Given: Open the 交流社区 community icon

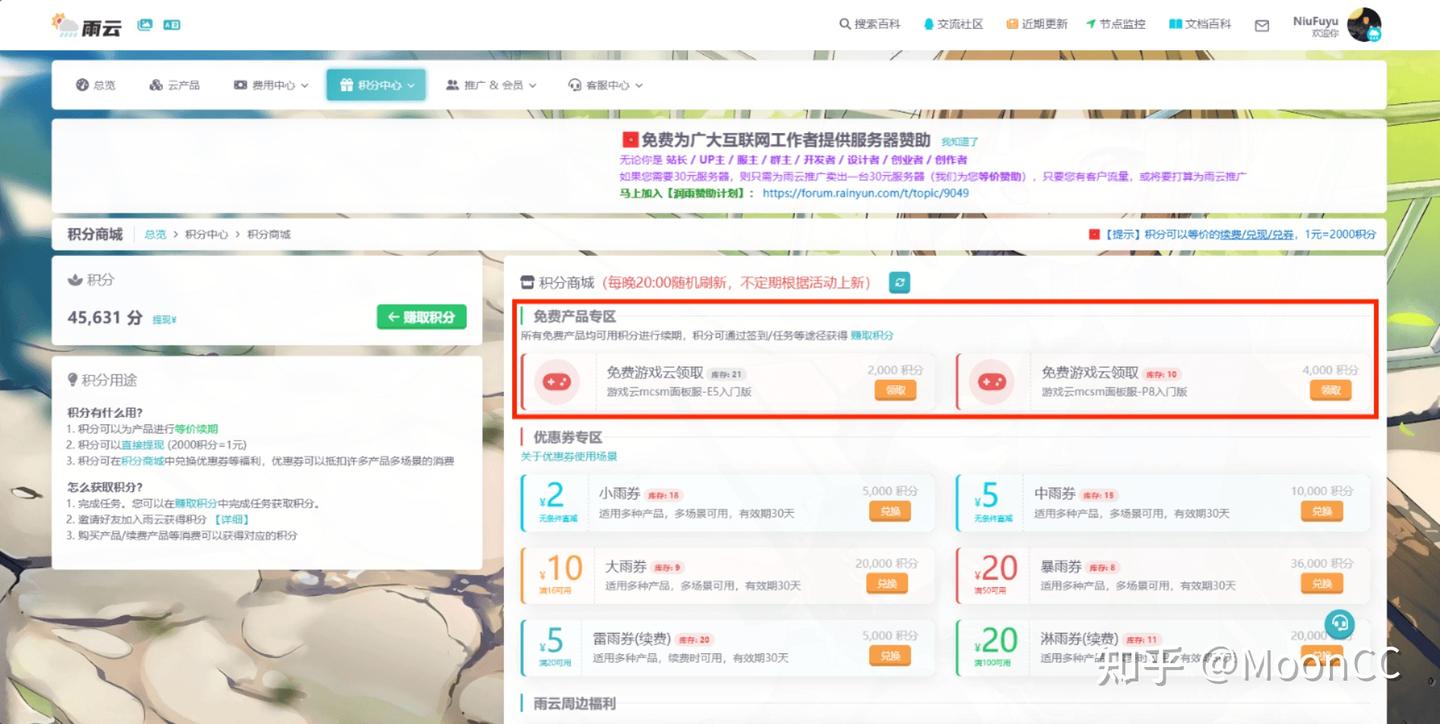Looking at the screenshot, I should (930, 23).
